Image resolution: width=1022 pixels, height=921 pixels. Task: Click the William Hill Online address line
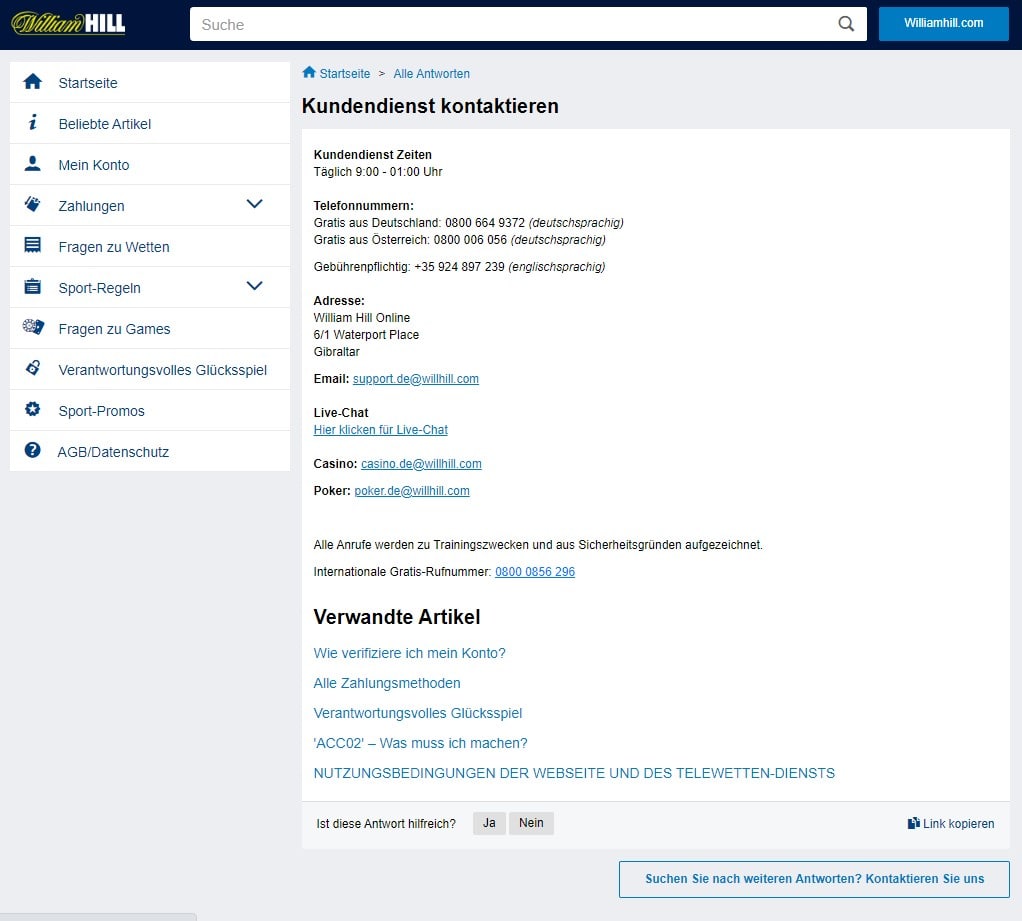click(362, 318)
